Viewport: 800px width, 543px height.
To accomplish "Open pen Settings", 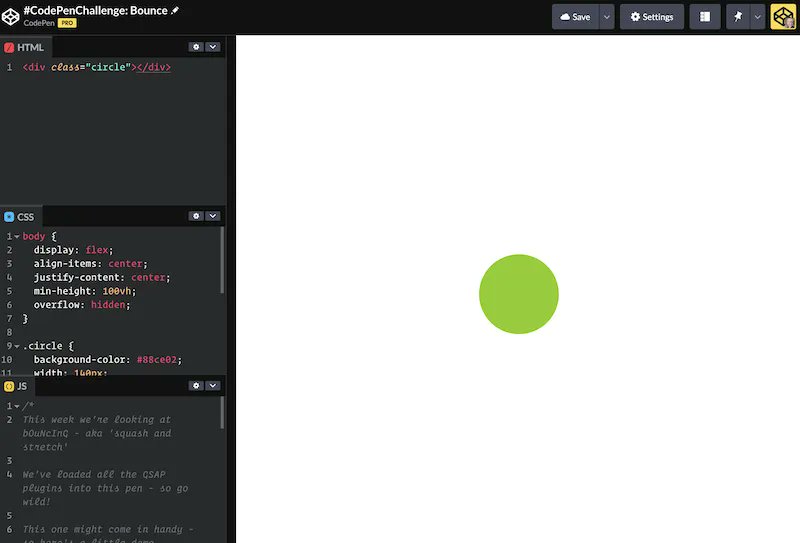I will click(652, 17).
